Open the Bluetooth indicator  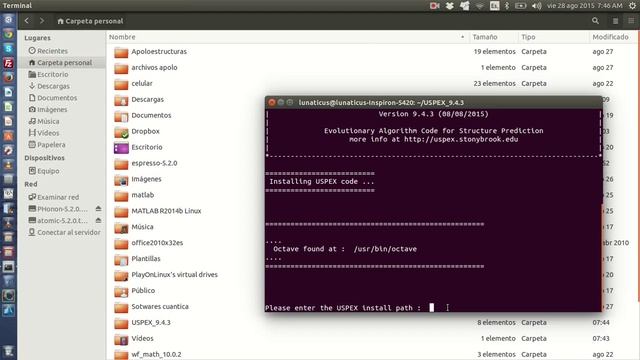507,5
